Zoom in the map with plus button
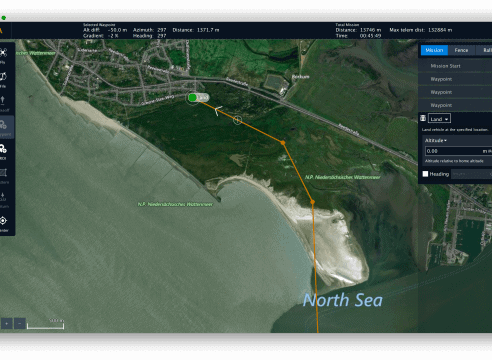 click(x=6, y=323)
